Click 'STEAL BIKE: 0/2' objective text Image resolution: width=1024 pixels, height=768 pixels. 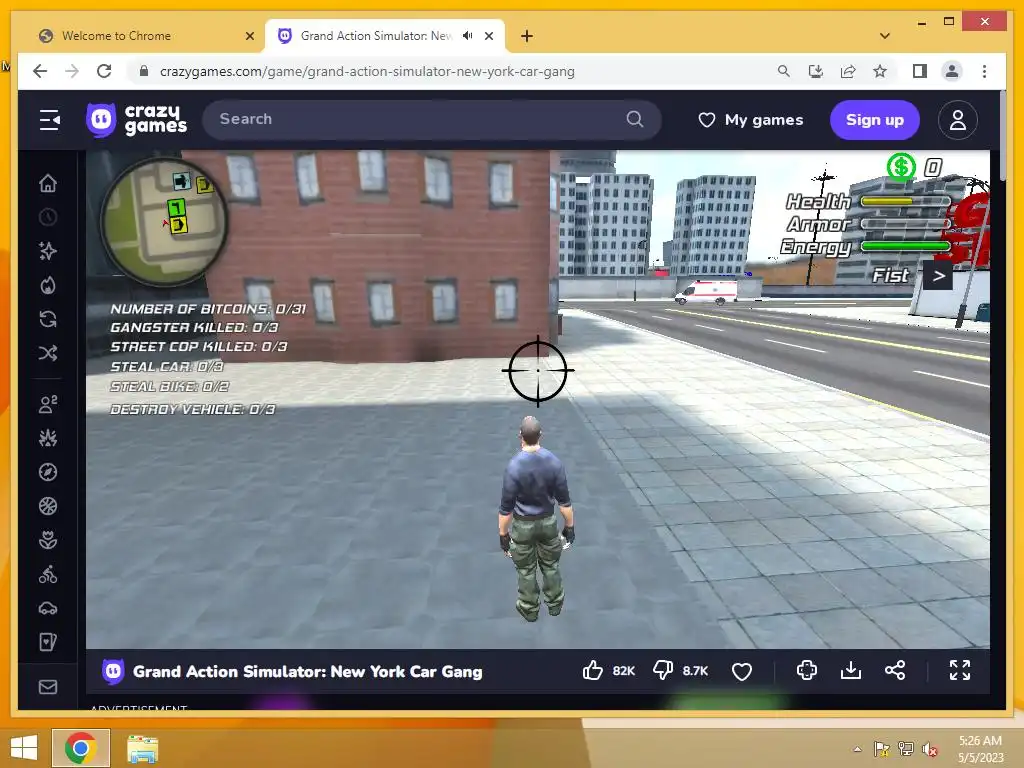click(x=170, y=387)
